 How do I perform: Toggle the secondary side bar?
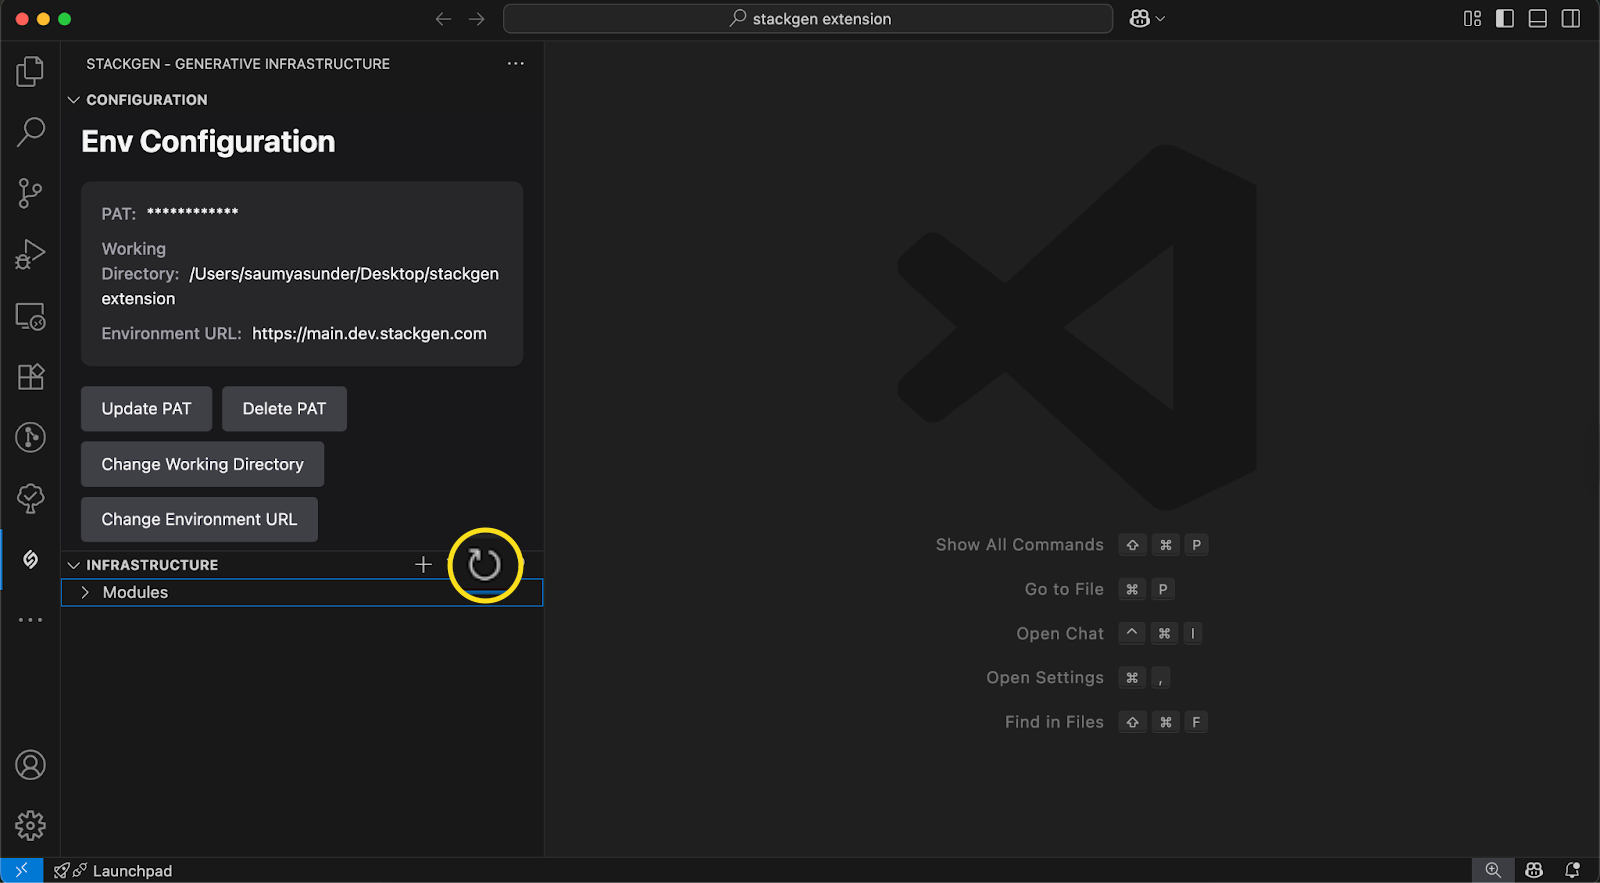[1571, 19]
